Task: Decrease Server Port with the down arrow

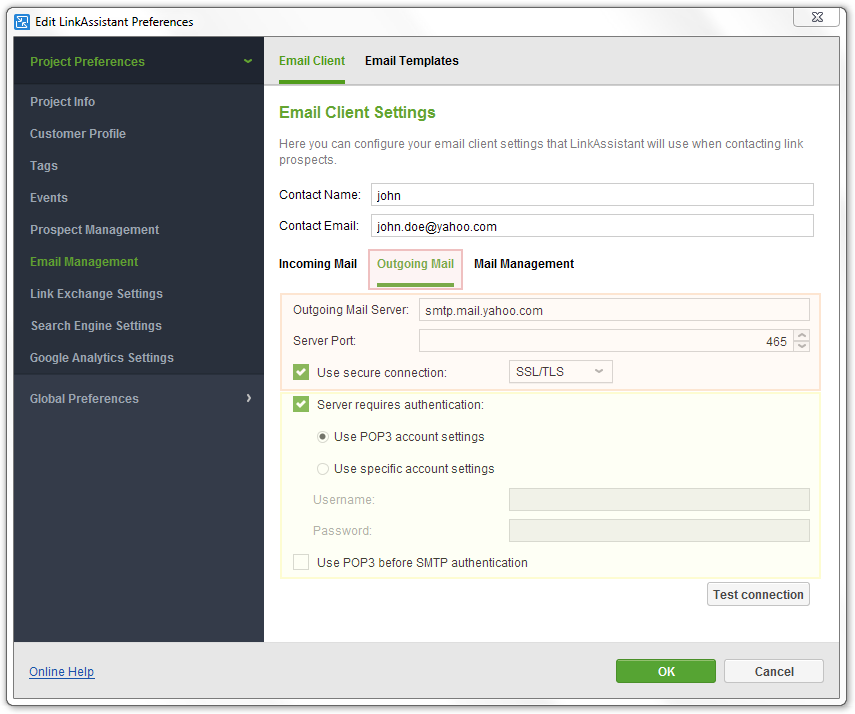Action: [802, 346]
